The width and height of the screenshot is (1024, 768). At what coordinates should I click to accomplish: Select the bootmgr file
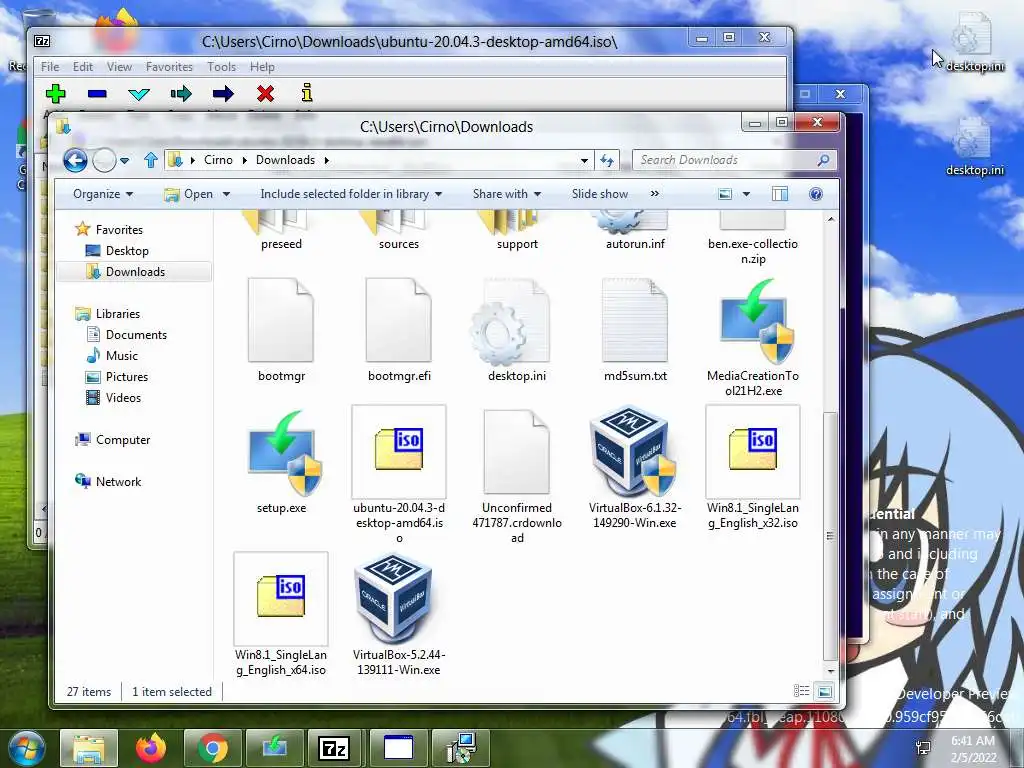[281, 330]
